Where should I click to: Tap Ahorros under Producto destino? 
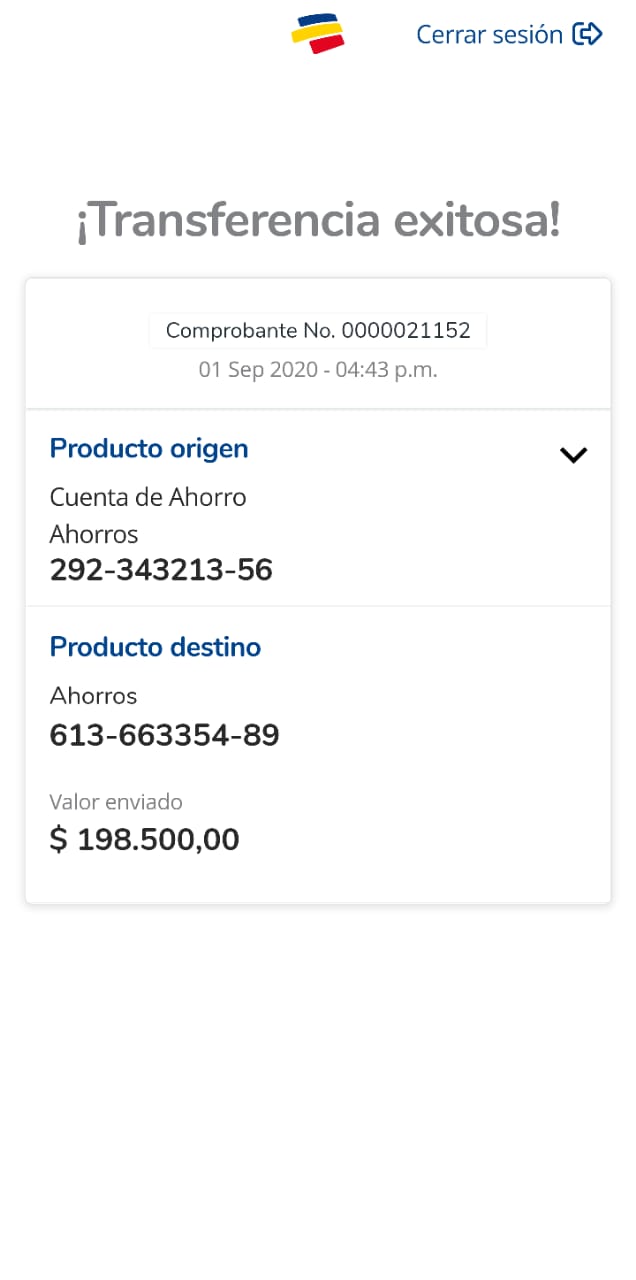[x=94, y=696]
